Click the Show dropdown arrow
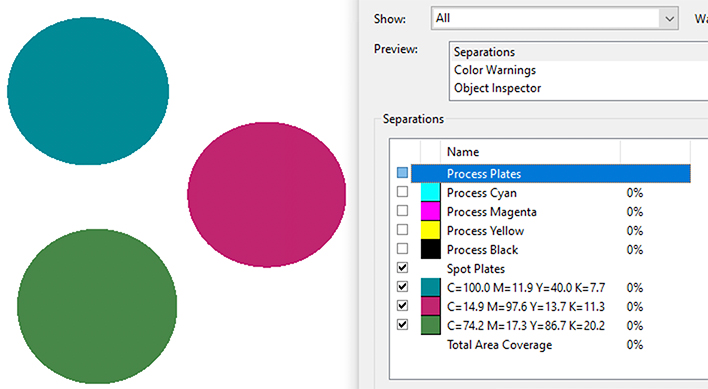Viewport: 708px width, 389px height. click(669, 19)
